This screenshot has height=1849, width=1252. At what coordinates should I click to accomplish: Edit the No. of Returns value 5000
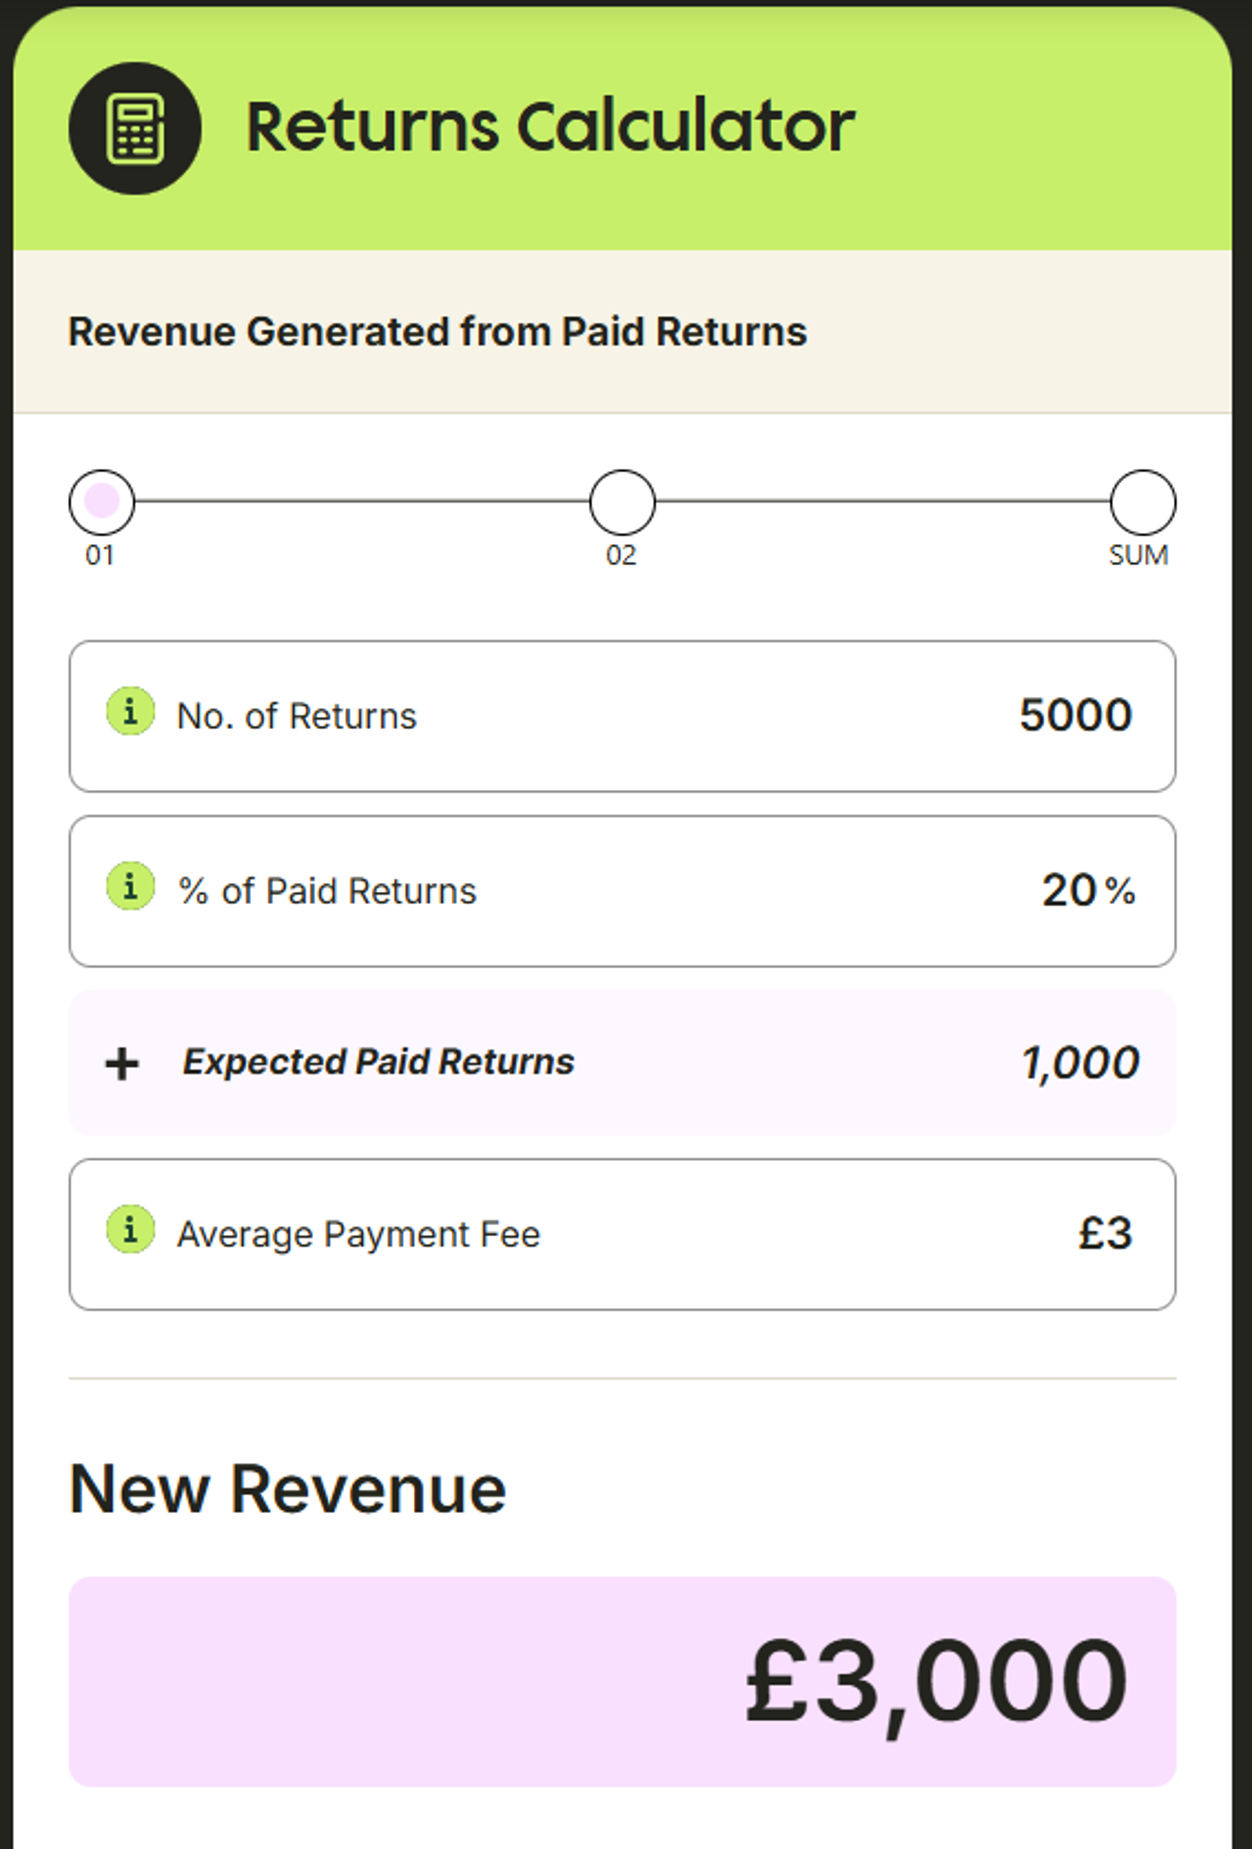[x=1076, y=716]
